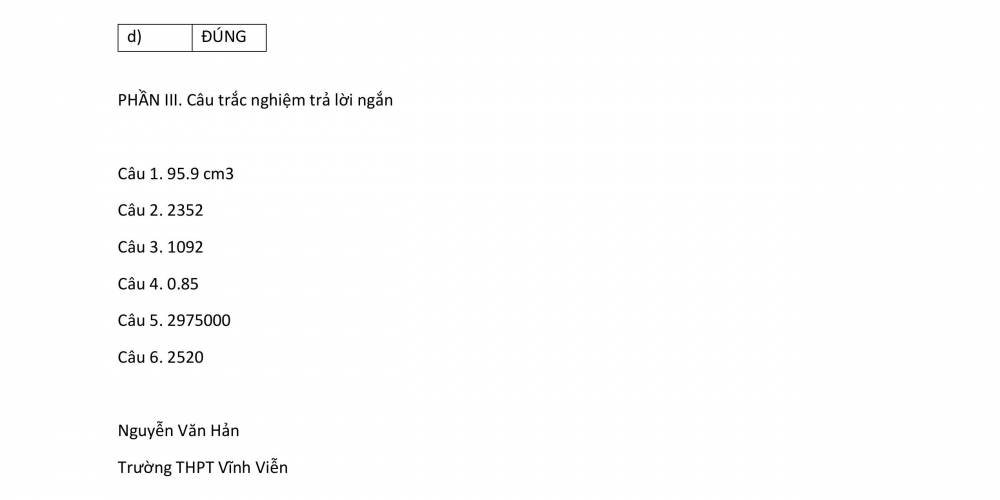Click the unit cm3 in Câu 1
The width and height of the screenshot is (1000, 500).
coord(219,173)
